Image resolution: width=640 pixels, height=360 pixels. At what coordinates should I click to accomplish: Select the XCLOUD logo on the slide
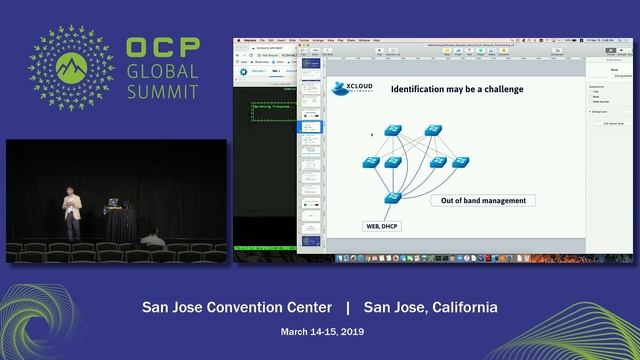352,88
